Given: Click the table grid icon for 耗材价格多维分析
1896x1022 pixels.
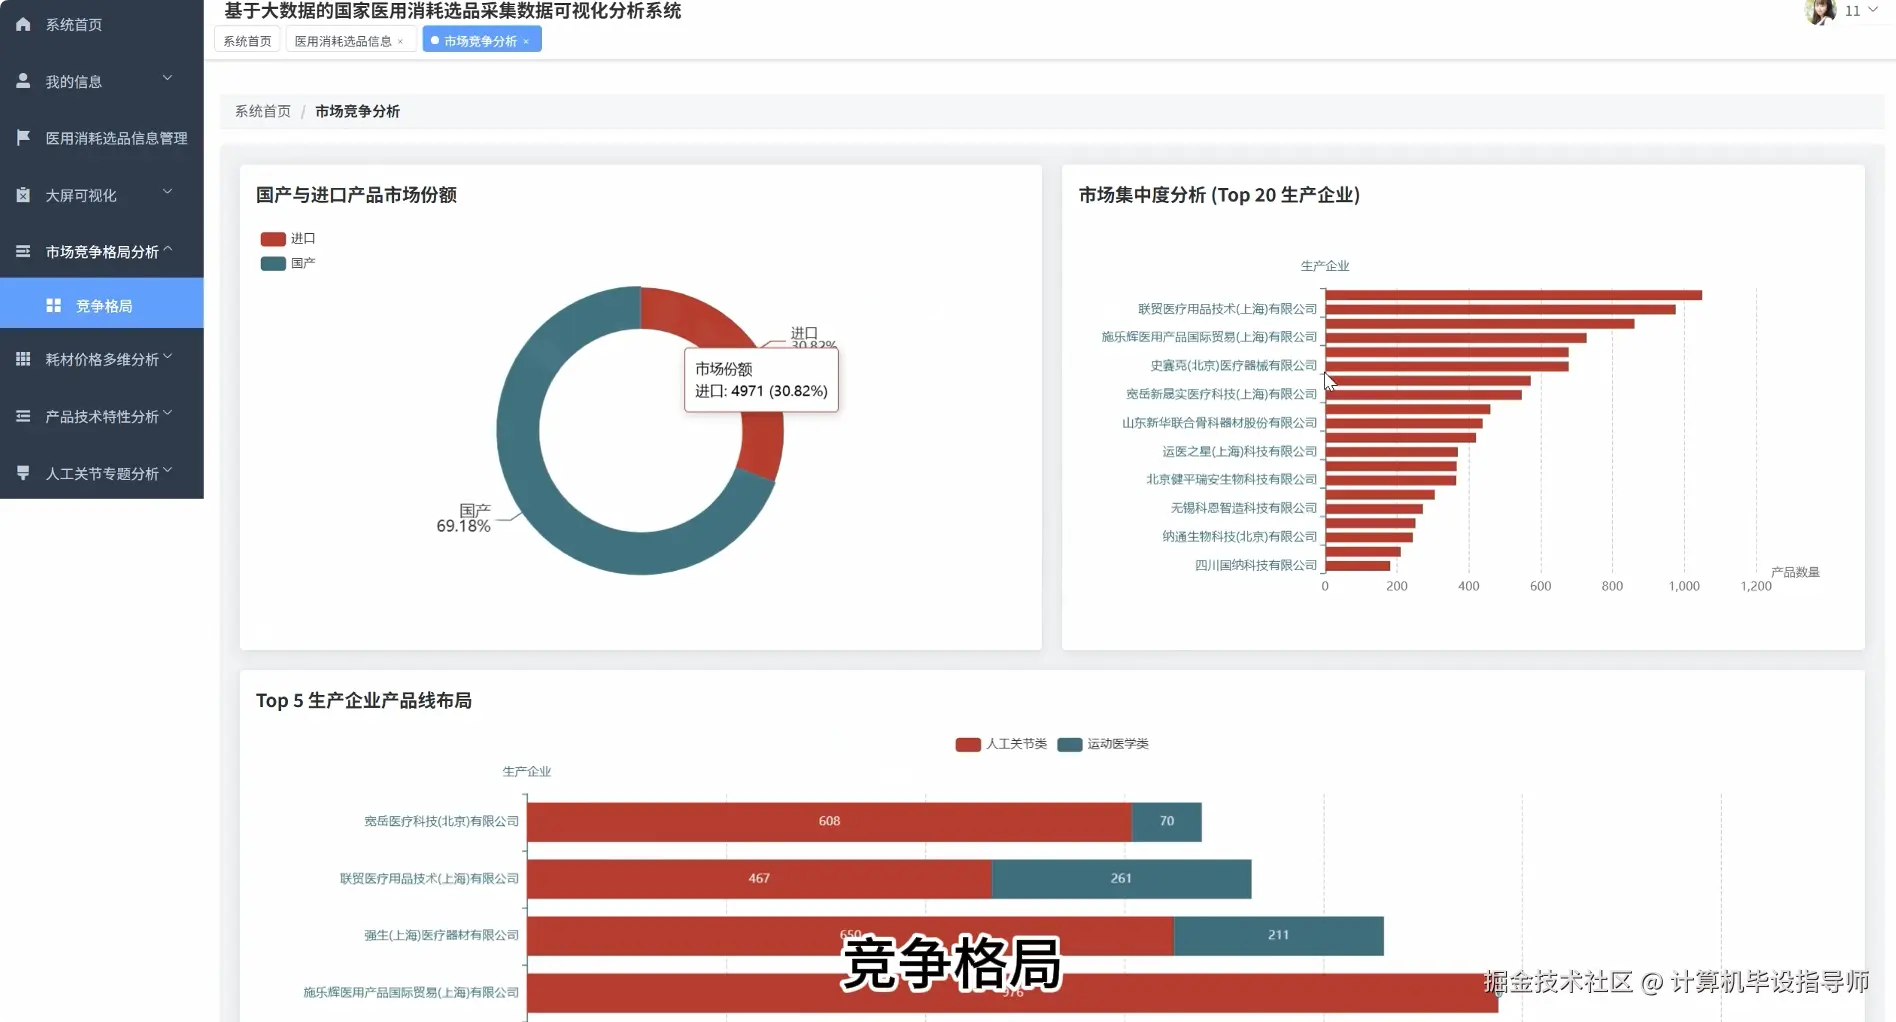Looking at the screenshot, I should tap(23, 359).
